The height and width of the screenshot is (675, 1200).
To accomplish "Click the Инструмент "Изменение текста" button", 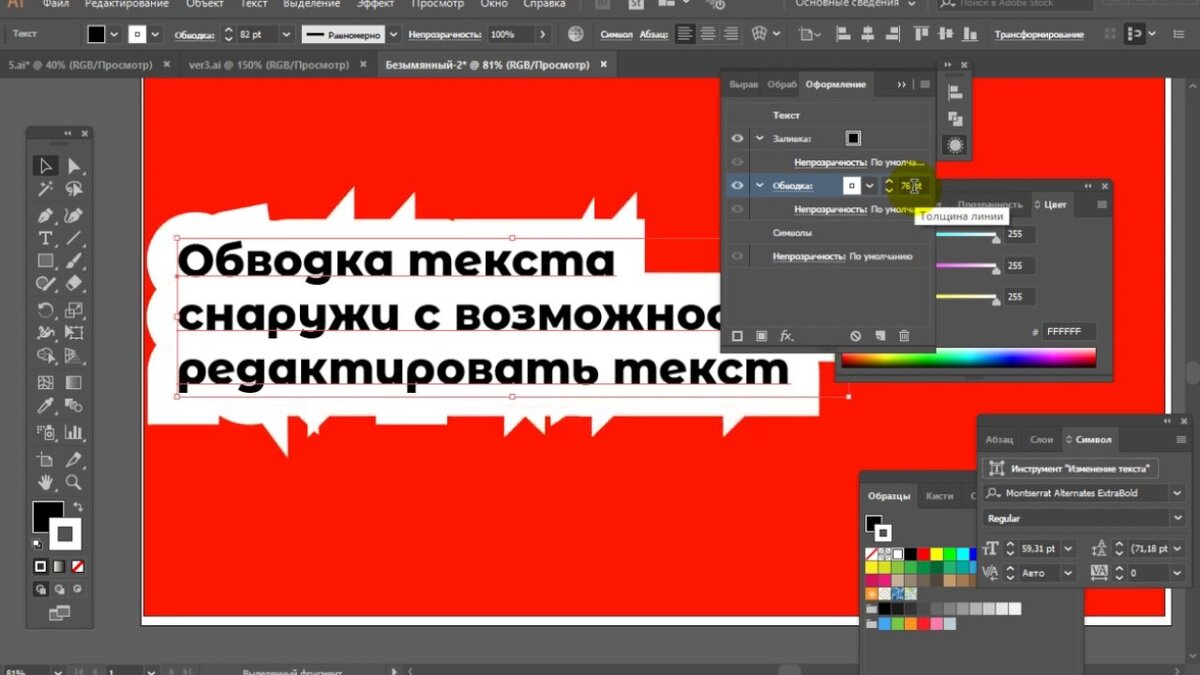I will pos(1071,468).
